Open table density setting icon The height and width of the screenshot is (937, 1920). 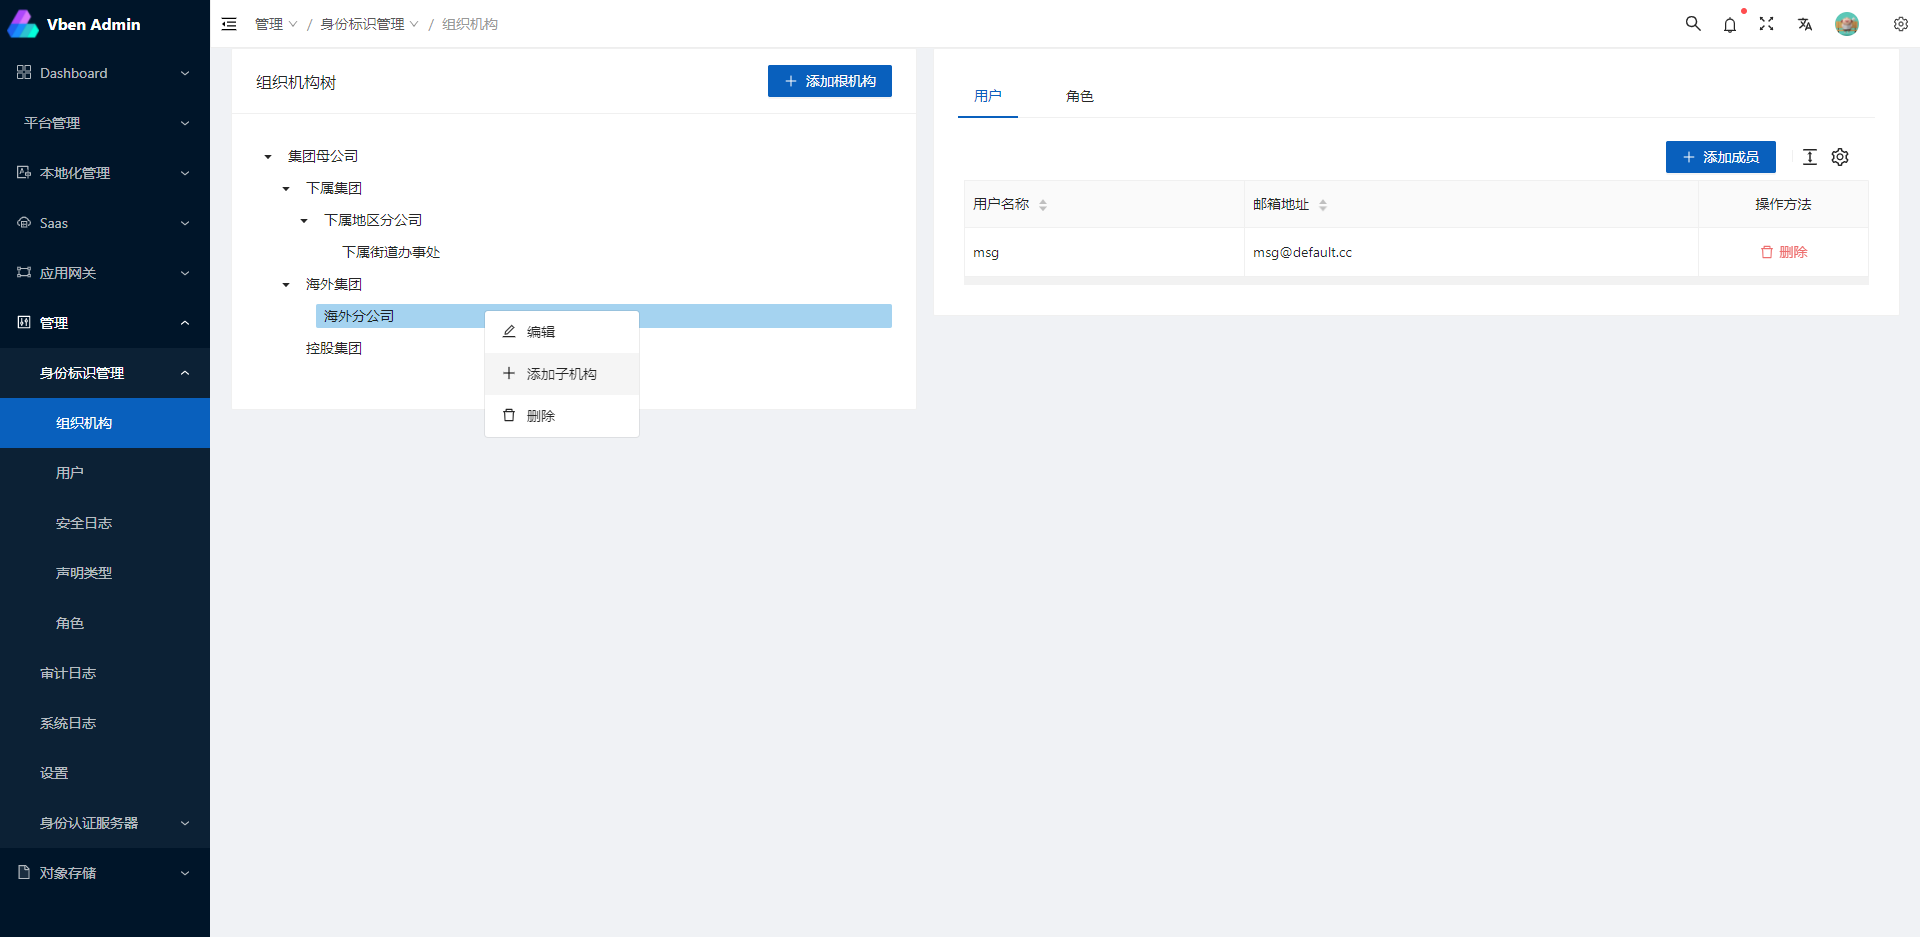1809,157
